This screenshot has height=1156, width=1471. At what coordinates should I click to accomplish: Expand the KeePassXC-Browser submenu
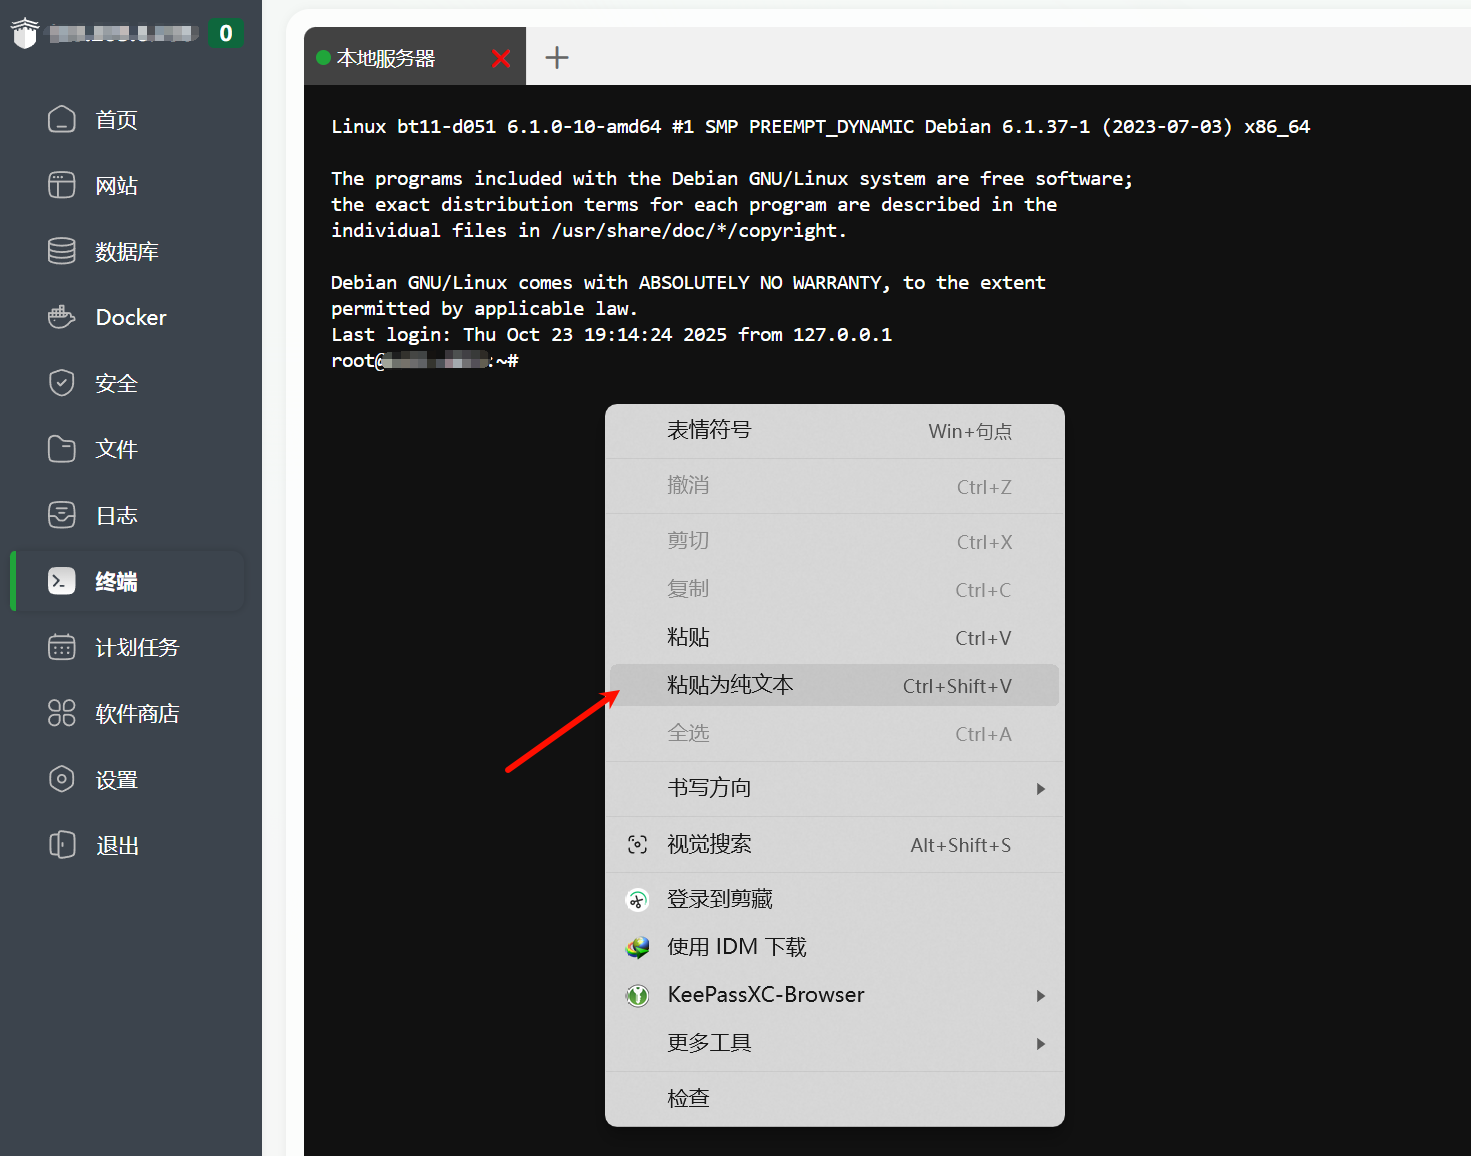[x=1040, y=996]
